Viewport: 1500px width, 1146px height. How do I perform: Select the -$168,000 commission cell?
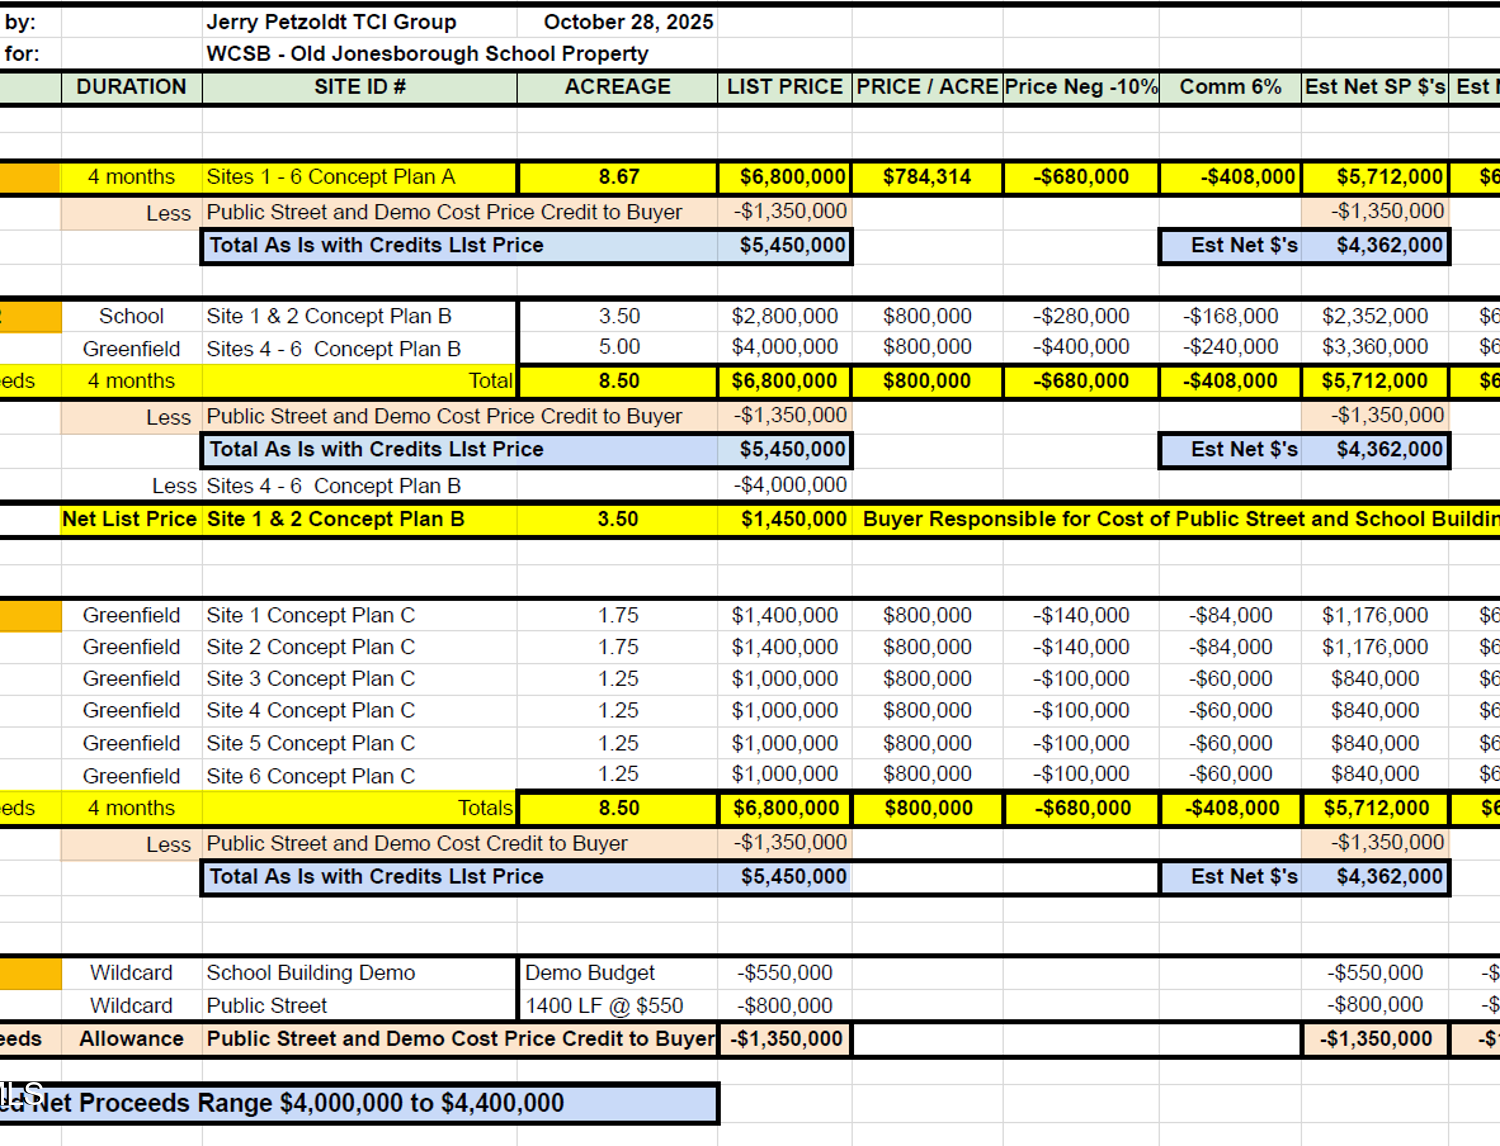click(x=1230, y=316)
